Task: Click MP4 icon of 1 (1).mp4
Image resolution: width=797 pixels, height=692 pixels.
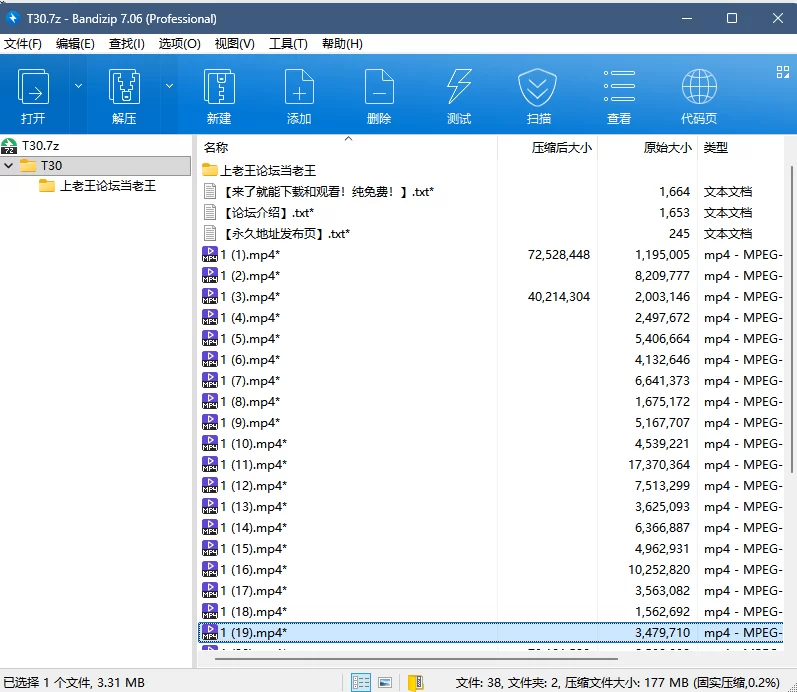Action: [209, 254]
